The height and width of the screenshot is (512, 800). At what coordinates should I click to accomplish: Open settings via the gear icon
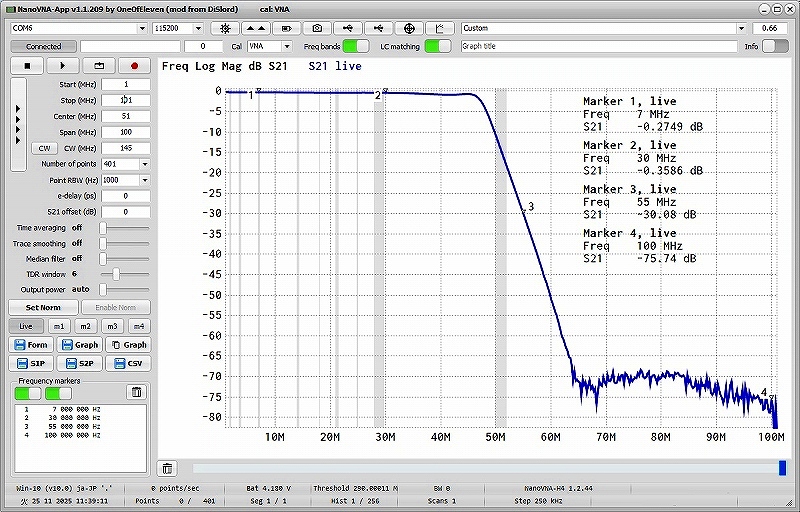(x=225, y=29)
